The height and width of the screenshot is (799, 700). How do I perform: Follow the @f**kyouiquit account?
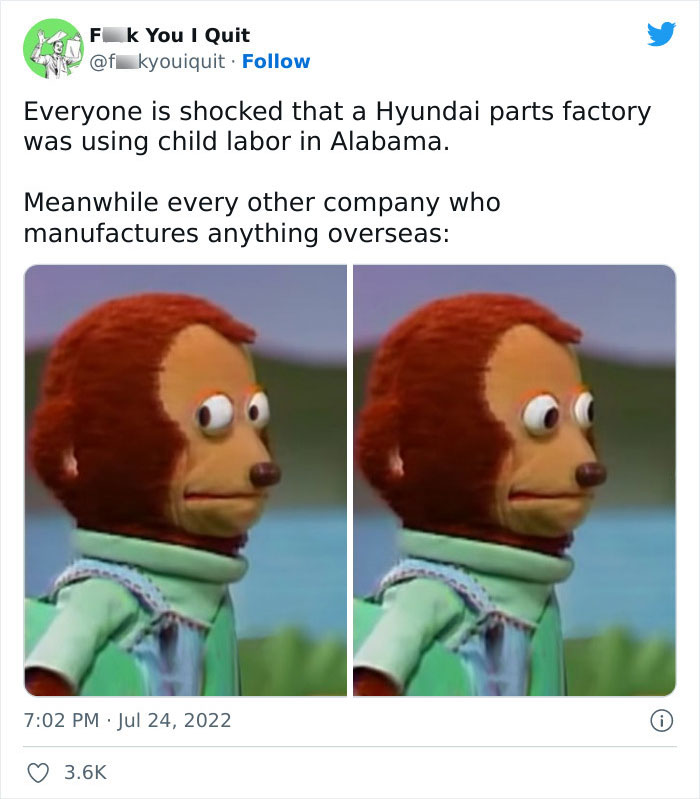[x=276, y=61]
